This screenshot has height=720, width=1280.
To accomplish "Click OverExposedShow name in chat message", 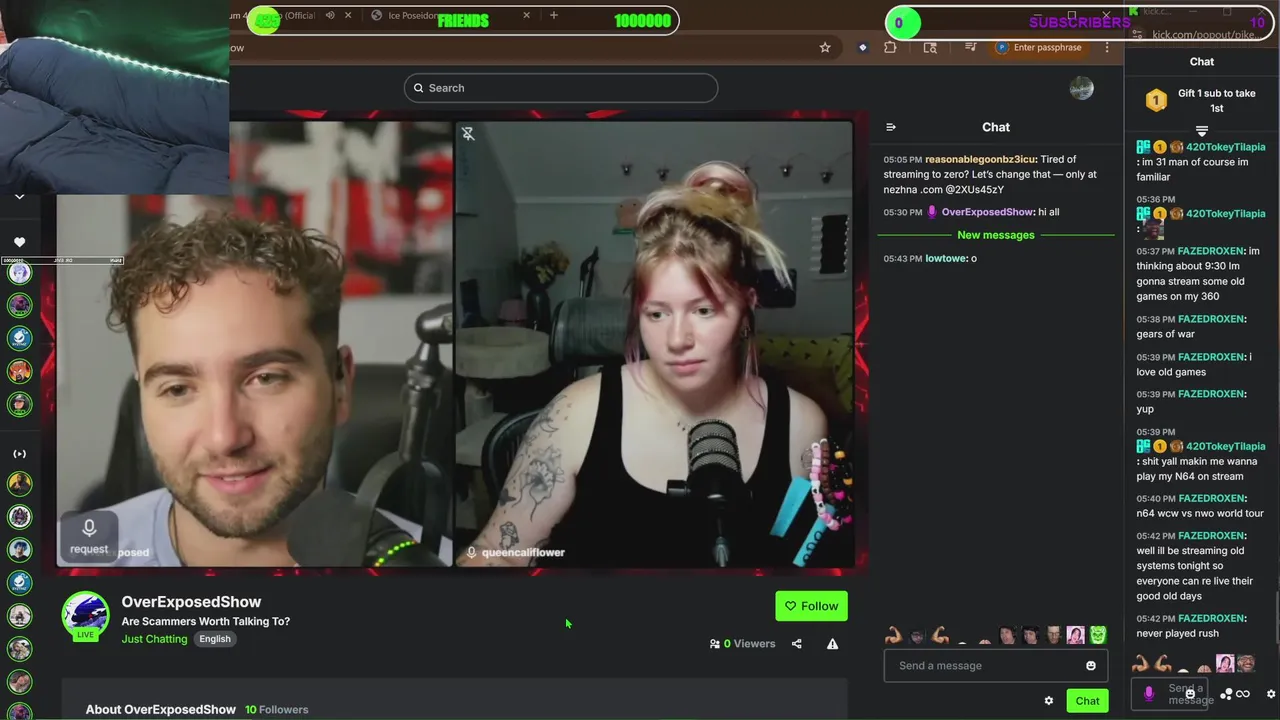I will point(987,212).
